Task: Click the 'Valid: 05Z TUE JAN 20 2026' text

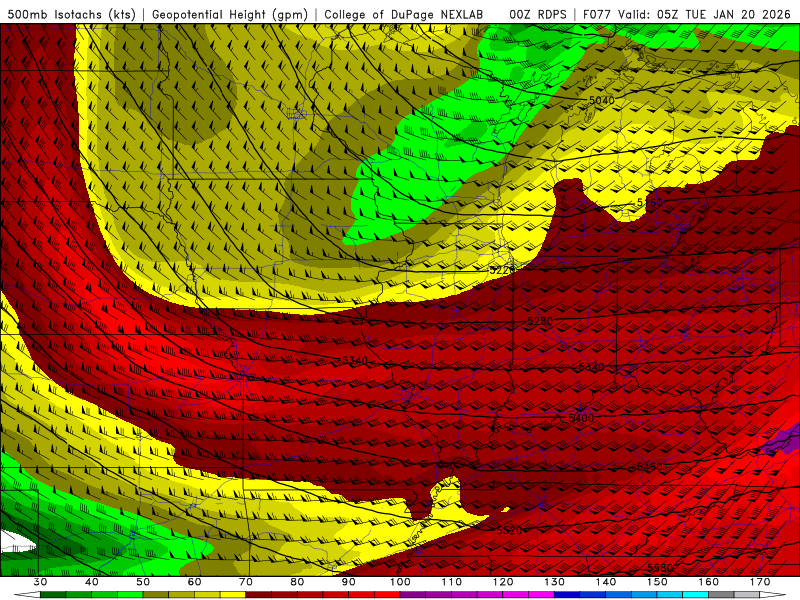Action: click(705, 14)
